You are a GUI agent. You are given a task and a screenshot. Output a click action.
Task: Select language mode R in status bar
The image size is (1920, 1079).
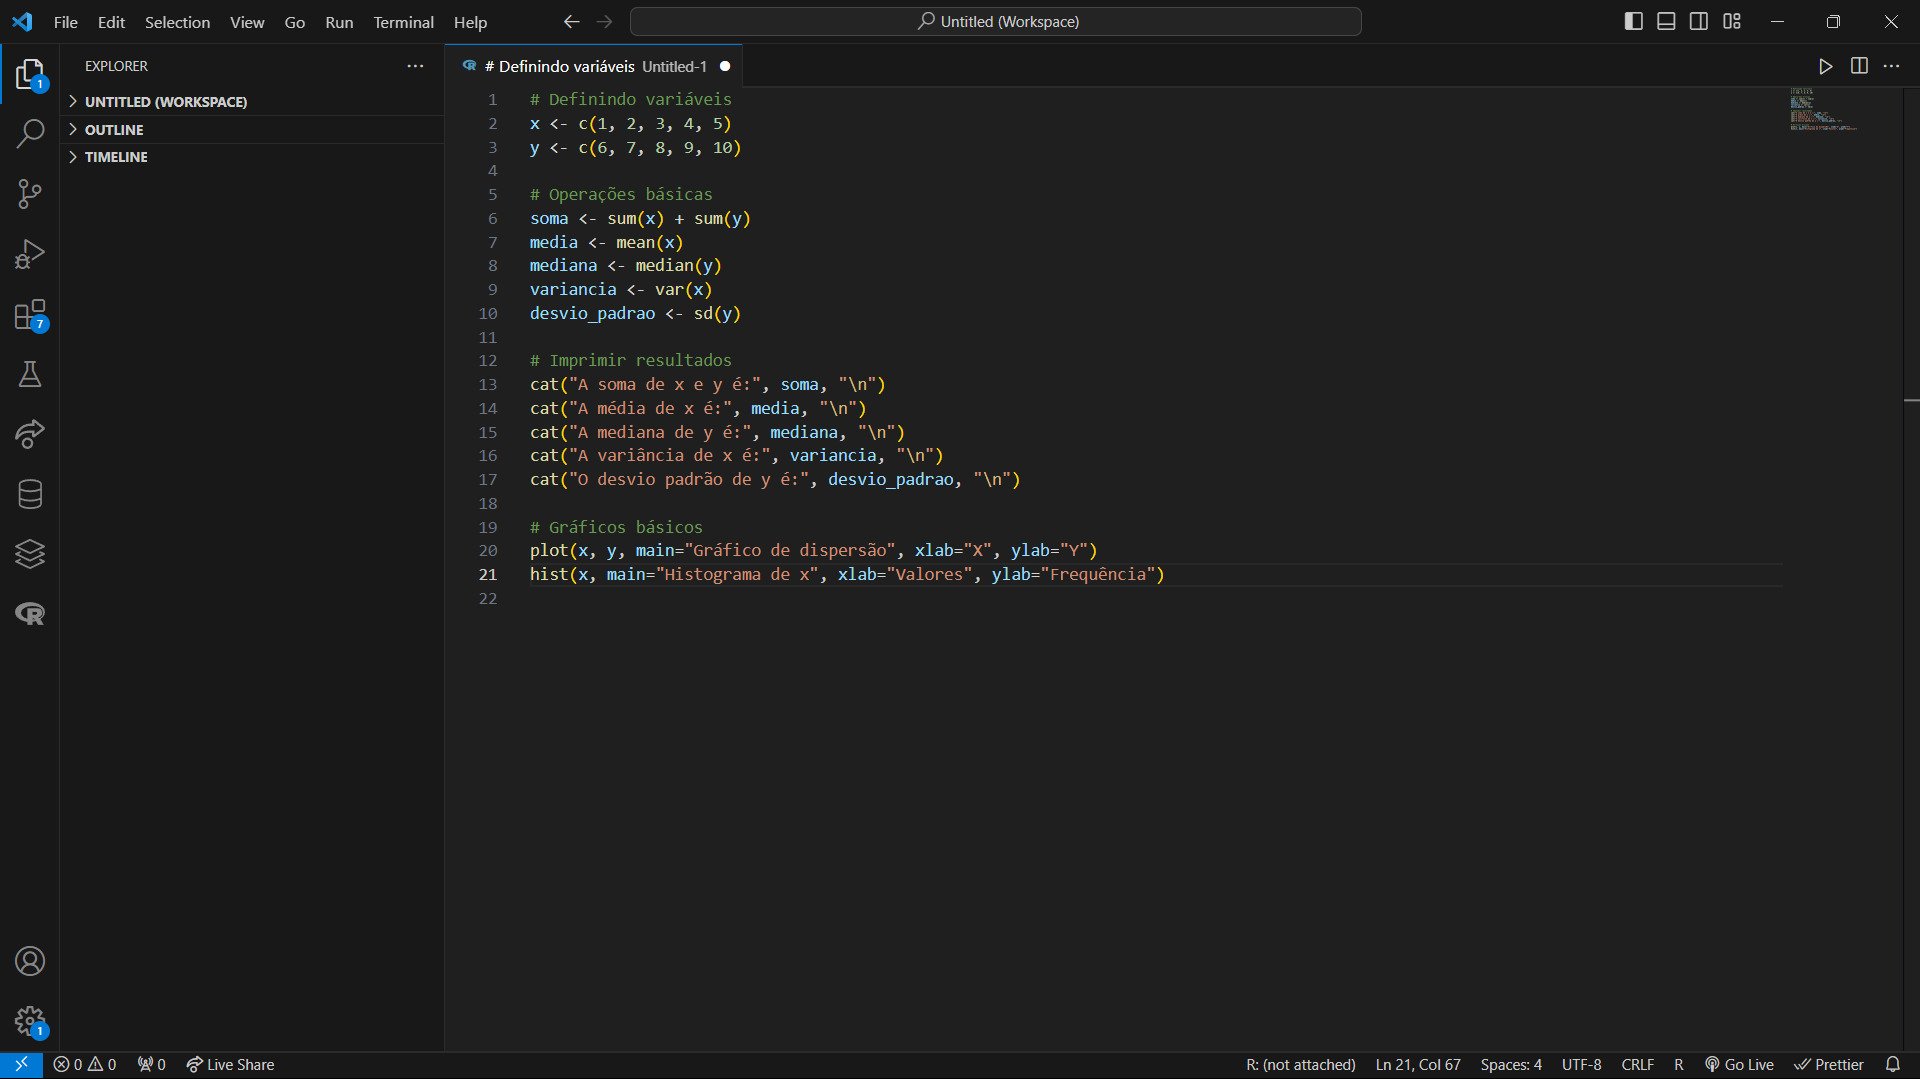[1678, 1065]
